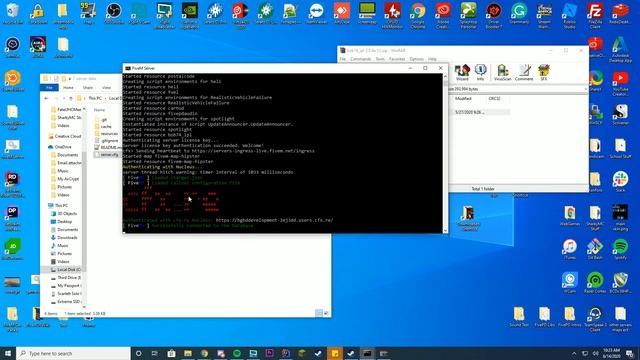Open Razer Cortex desktop shortcut
640x360 pixels.
[x=595, y=283]
